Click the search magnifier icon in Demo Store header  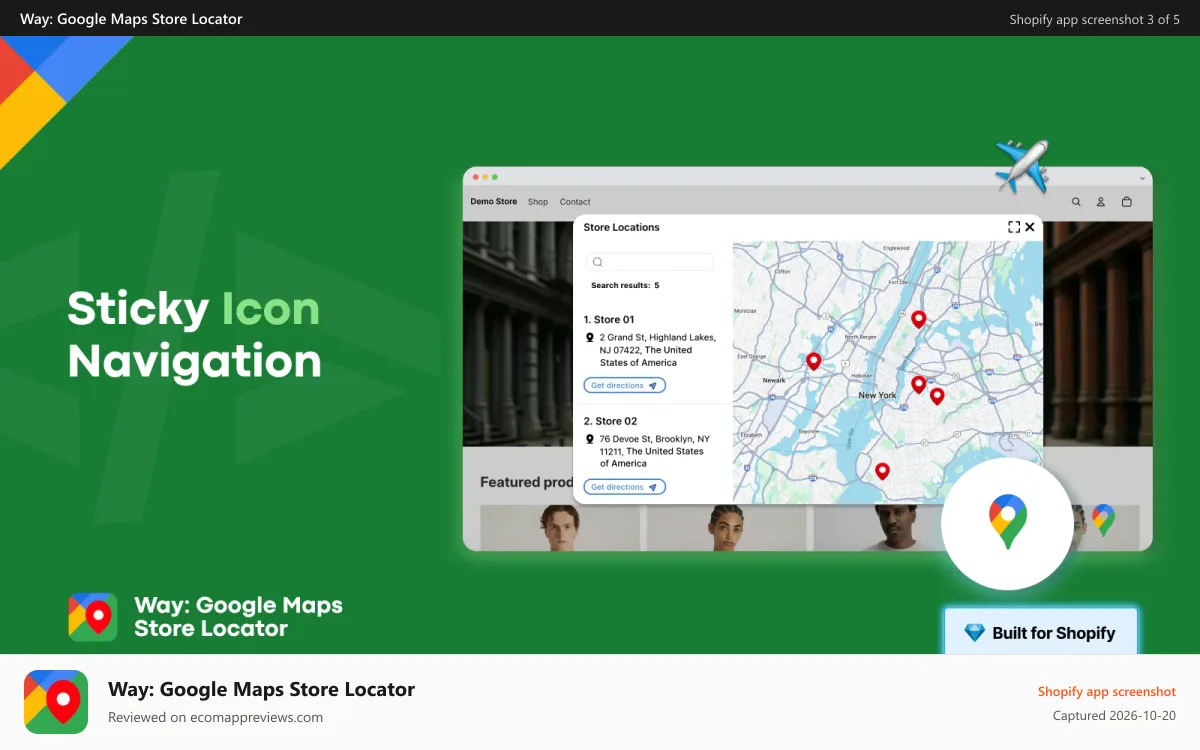pyautogui.click(x=1076, y=202)
